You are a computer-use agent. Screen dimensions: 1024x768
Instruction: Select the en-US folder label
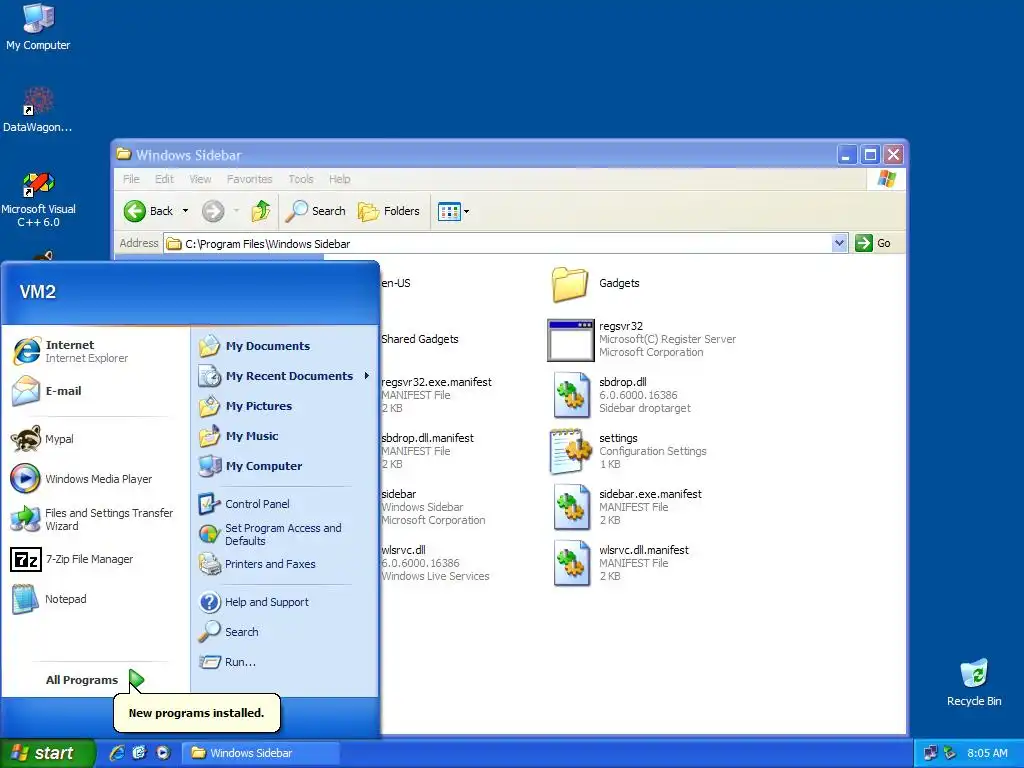(x=396, y=283)
